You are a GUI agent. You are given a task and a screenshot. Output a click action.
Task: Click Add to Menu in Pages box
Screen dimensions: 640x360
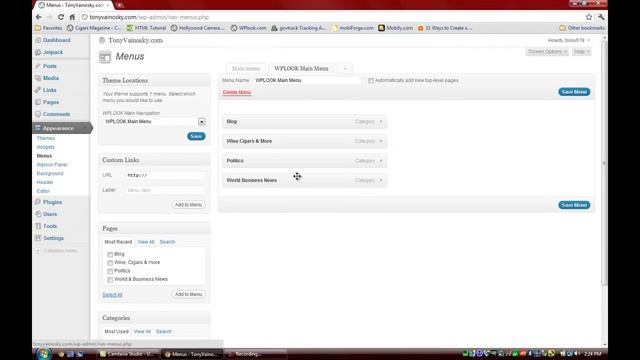click(188, 294)
